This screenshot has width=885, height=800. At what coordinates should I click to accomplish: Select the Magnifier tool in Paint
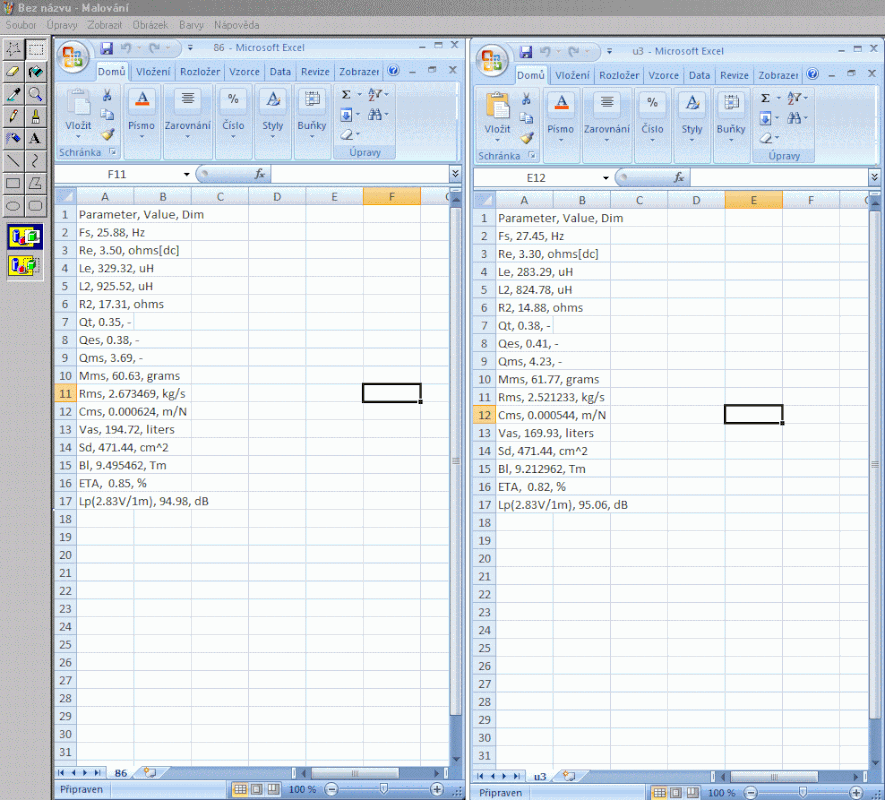[x=36, y=94]
